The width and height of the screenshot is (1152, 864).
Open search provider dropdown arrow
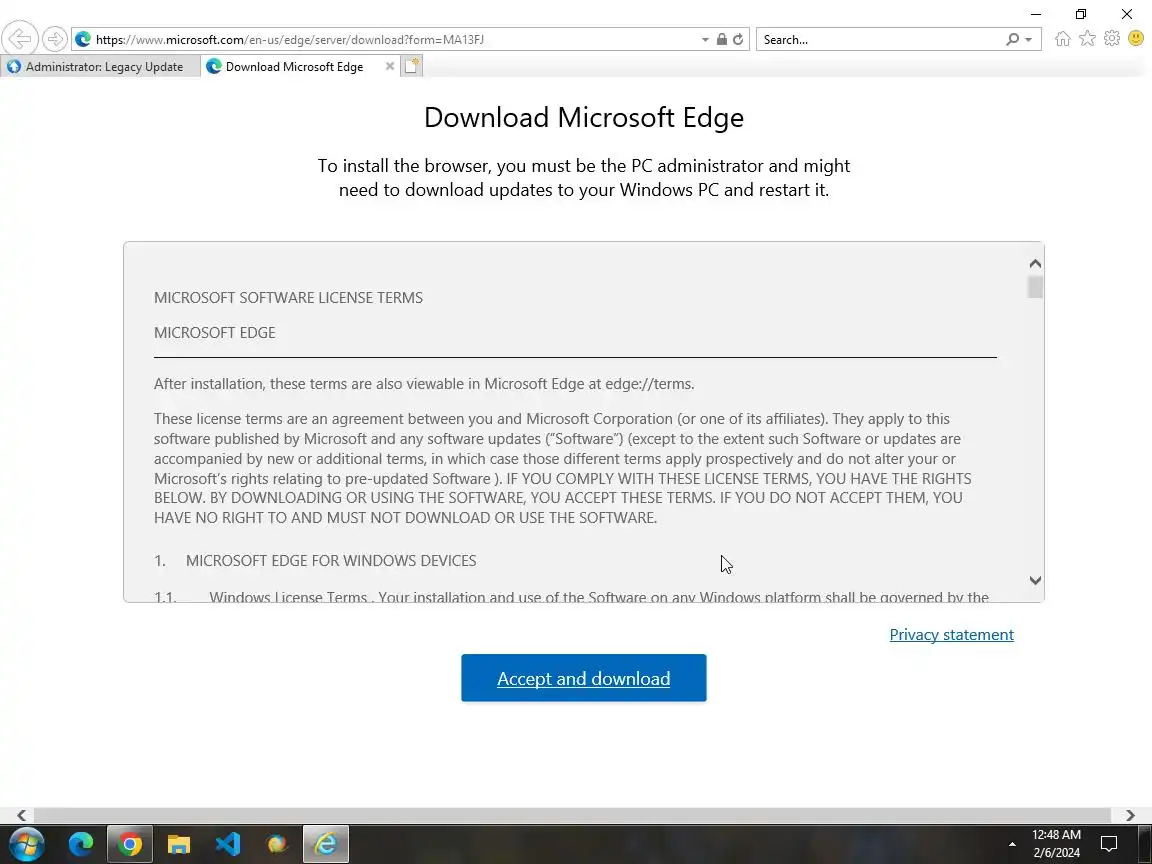click(1029, 40)
